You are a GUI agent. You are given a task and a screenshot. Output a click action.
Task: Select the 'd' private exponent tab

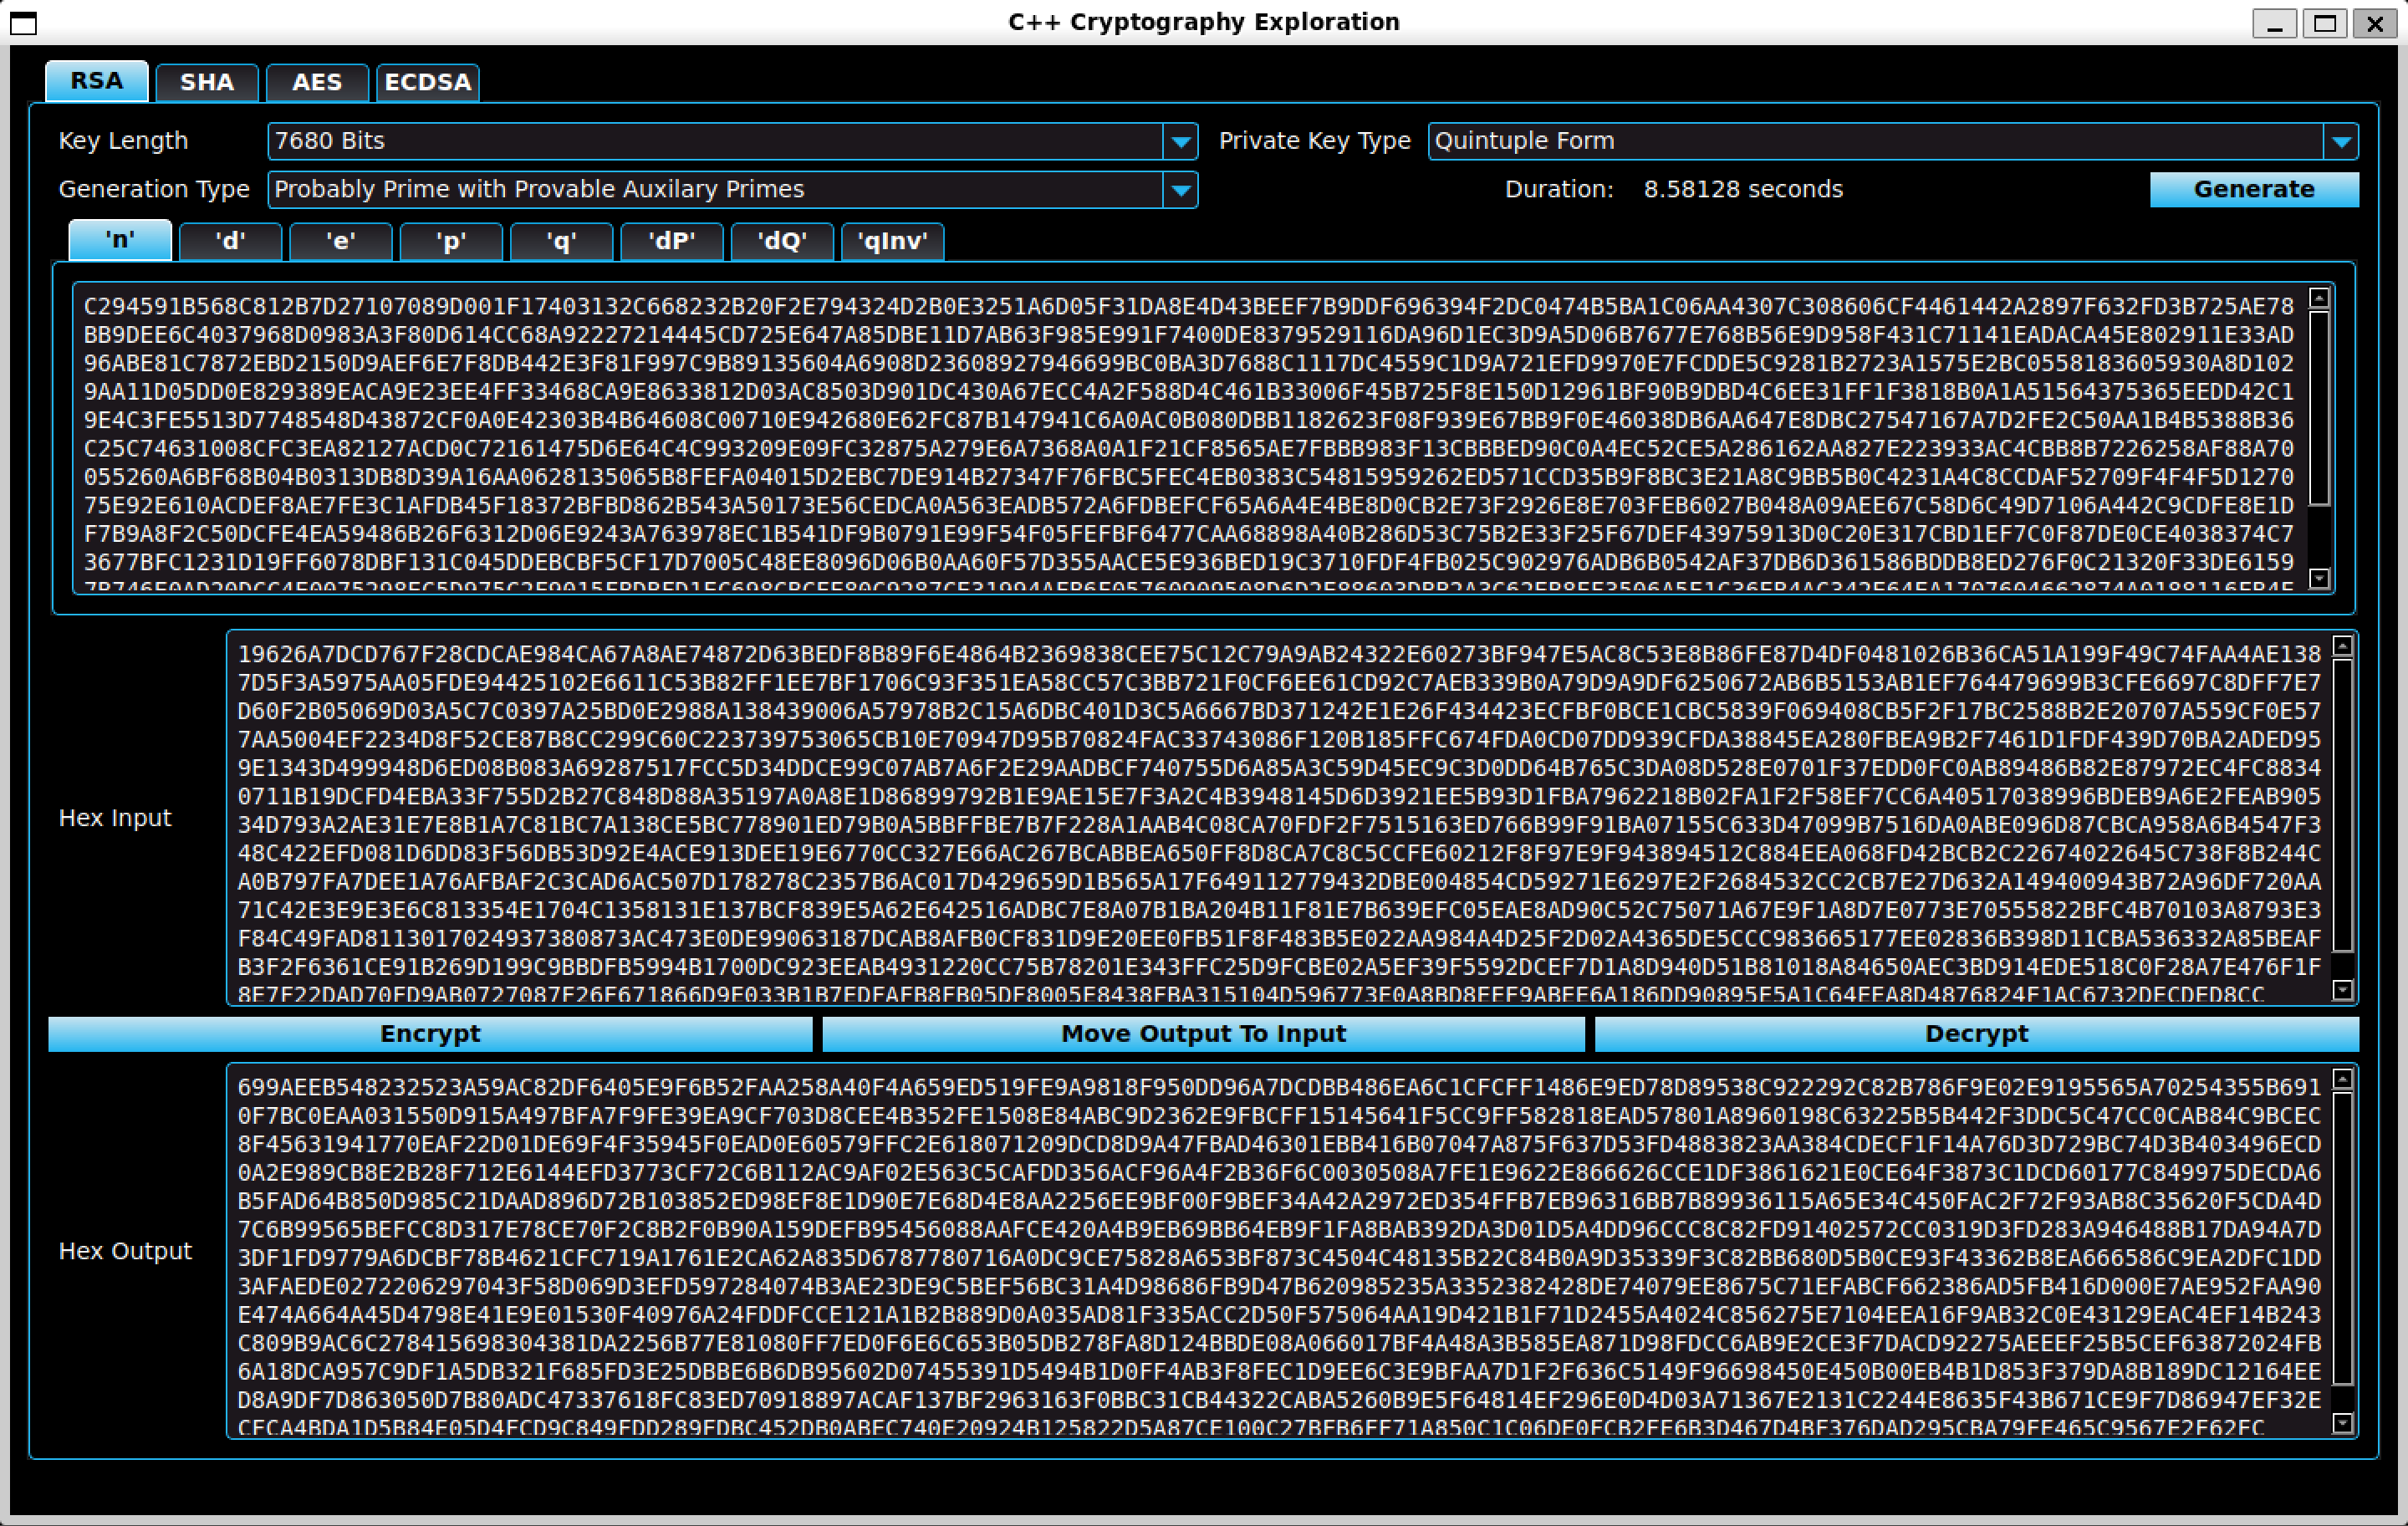pyautogui.click(x=230, y=241)
